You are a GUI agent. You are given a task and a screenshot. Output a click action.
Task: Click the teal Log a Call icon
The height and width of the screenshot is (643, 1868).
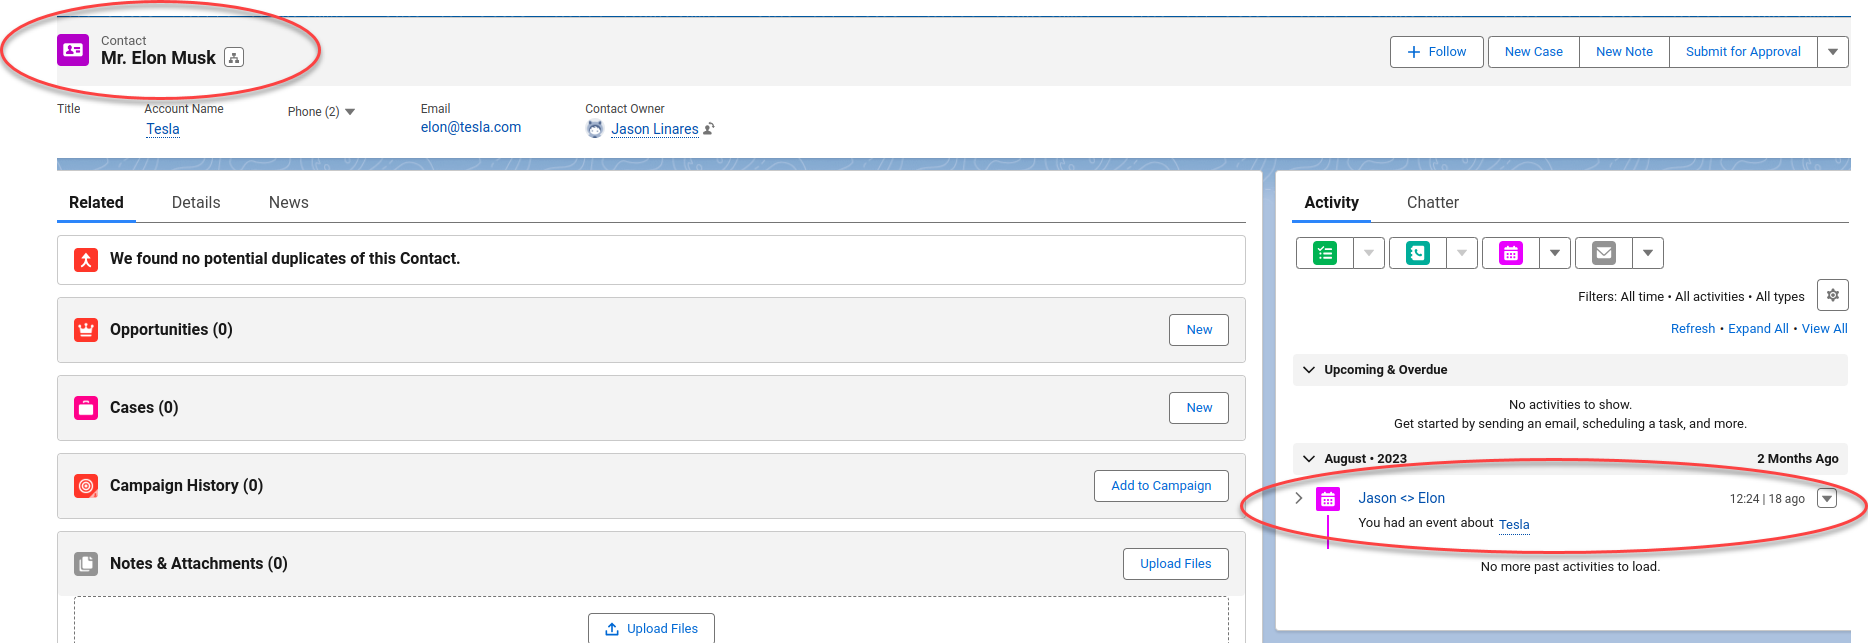1418,253
